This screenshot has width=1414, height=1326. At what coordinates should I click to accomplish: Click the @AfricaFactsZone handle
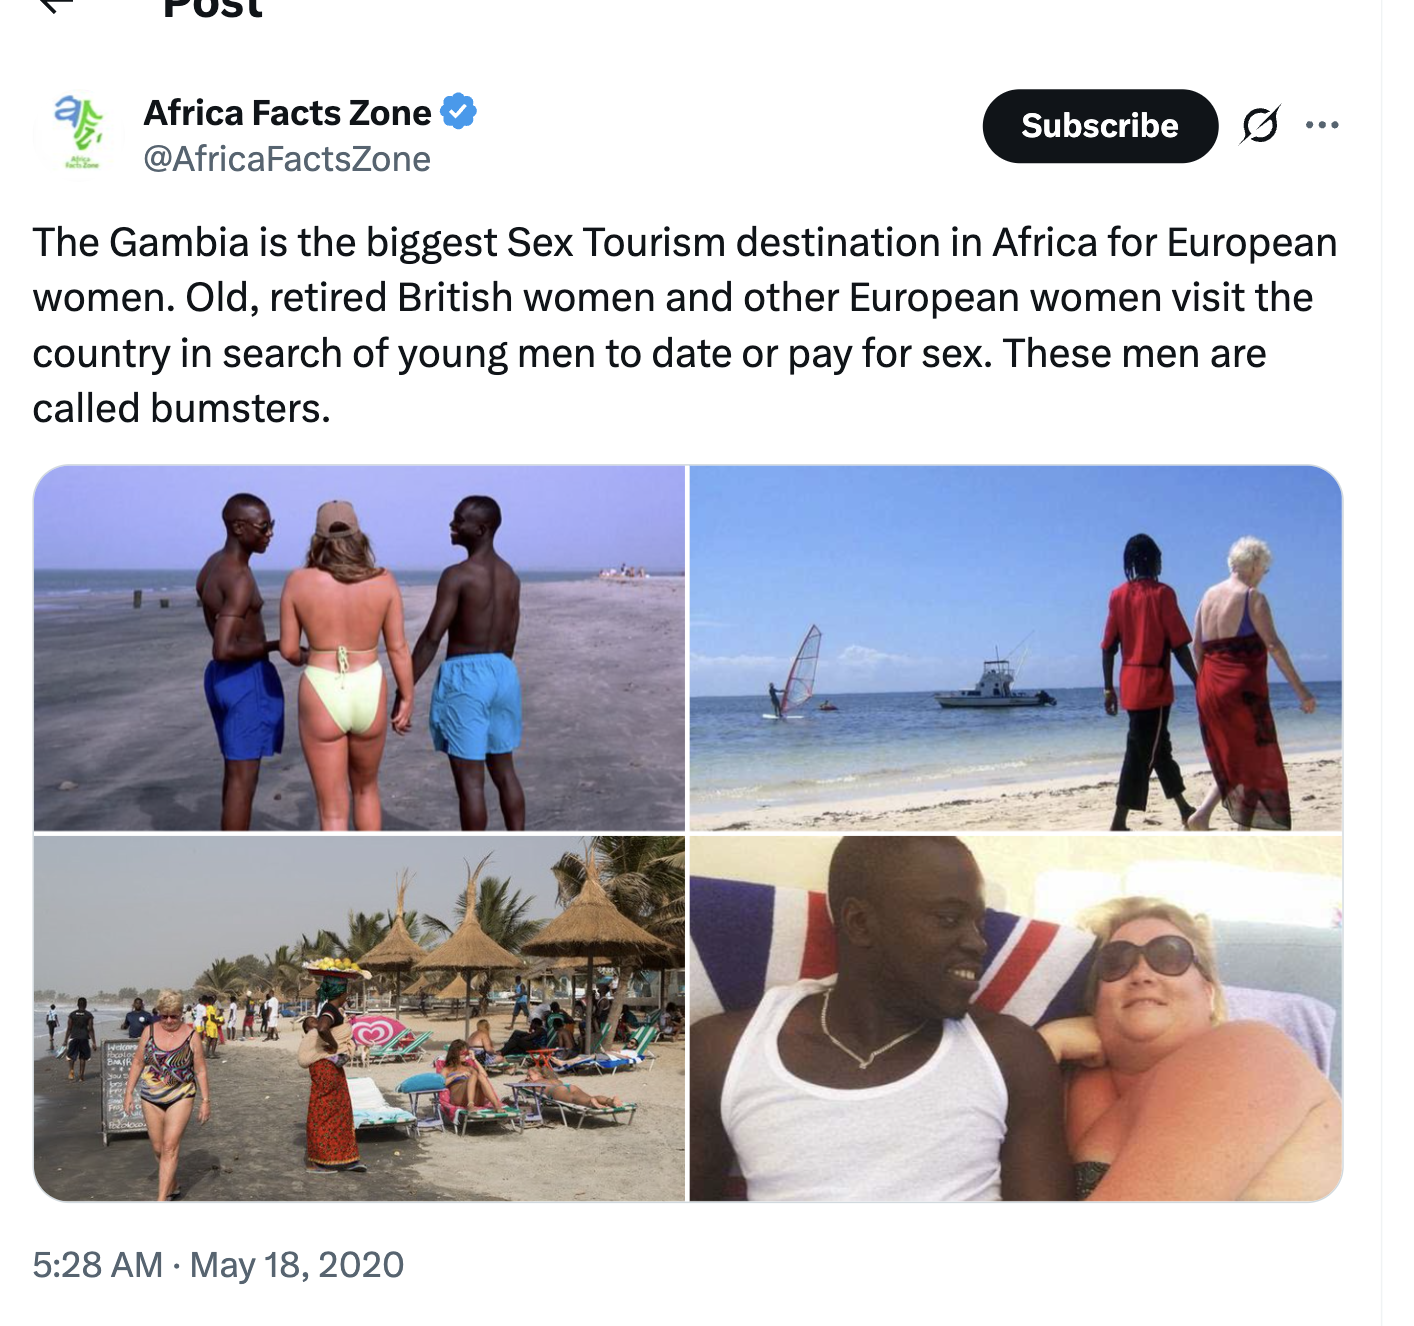click(287, 159)
